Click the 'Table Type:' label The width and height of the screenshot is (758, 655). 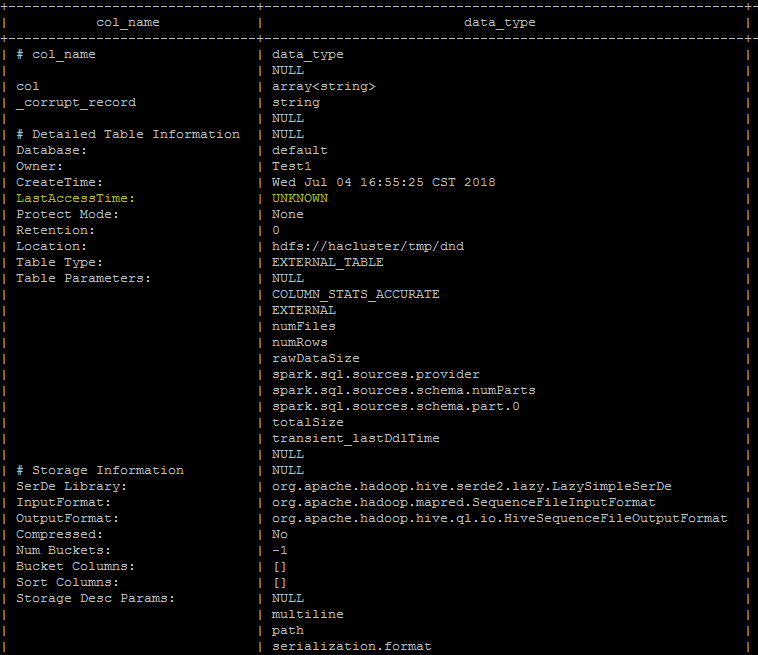tap(59, 262)
